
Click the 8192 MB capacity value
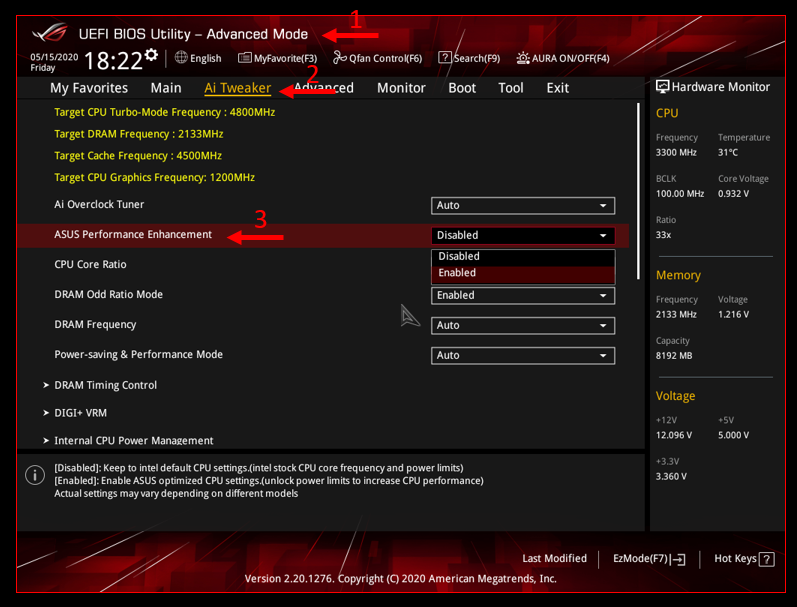point(673,356)
